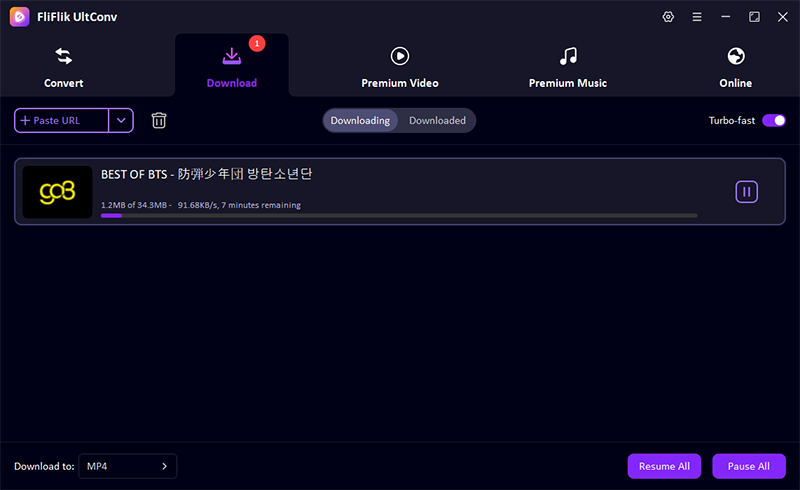Viewport: 800px width, 490px height.
Task: Pause the BEST OF BTS download
Action: pyautogui.click(x=746, y=192)
